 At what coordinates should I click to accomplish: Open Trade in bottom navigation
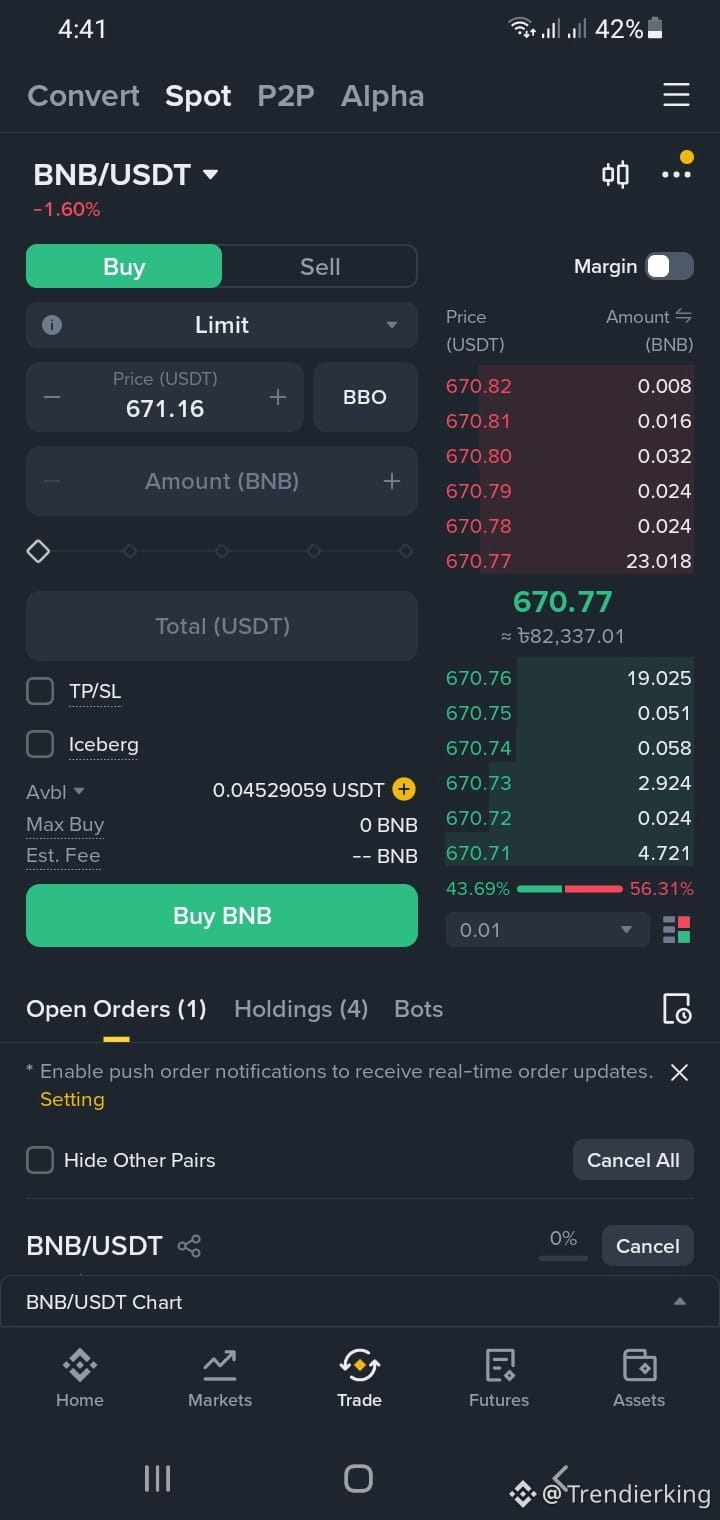(359, 1378)
